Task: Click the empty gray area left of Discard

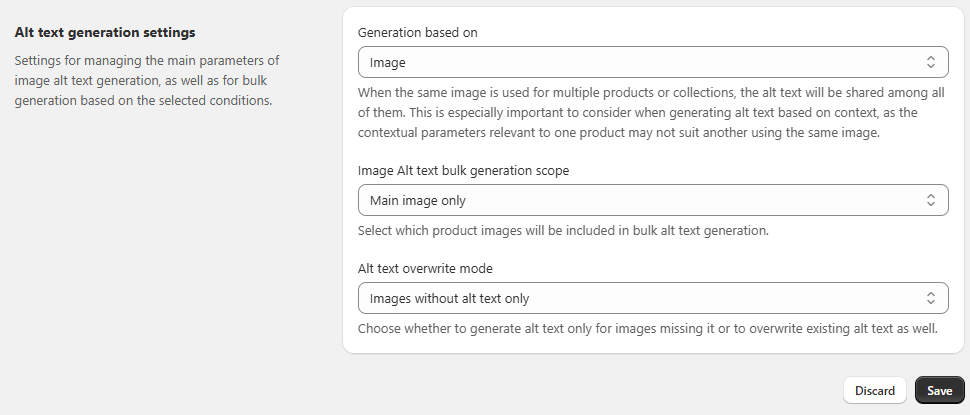Action: coord(600,390)
